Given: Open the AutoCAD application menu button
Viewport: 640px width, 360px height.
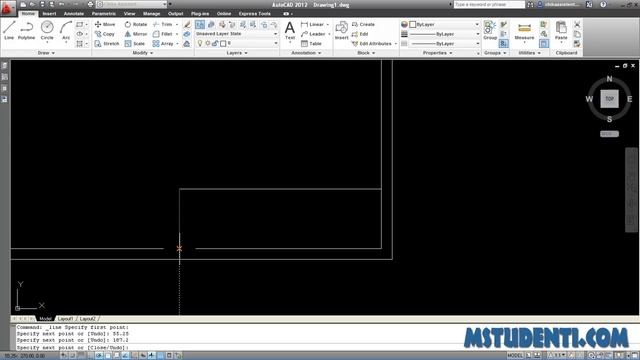Looking at the screenshot, I should click(7, 8).
